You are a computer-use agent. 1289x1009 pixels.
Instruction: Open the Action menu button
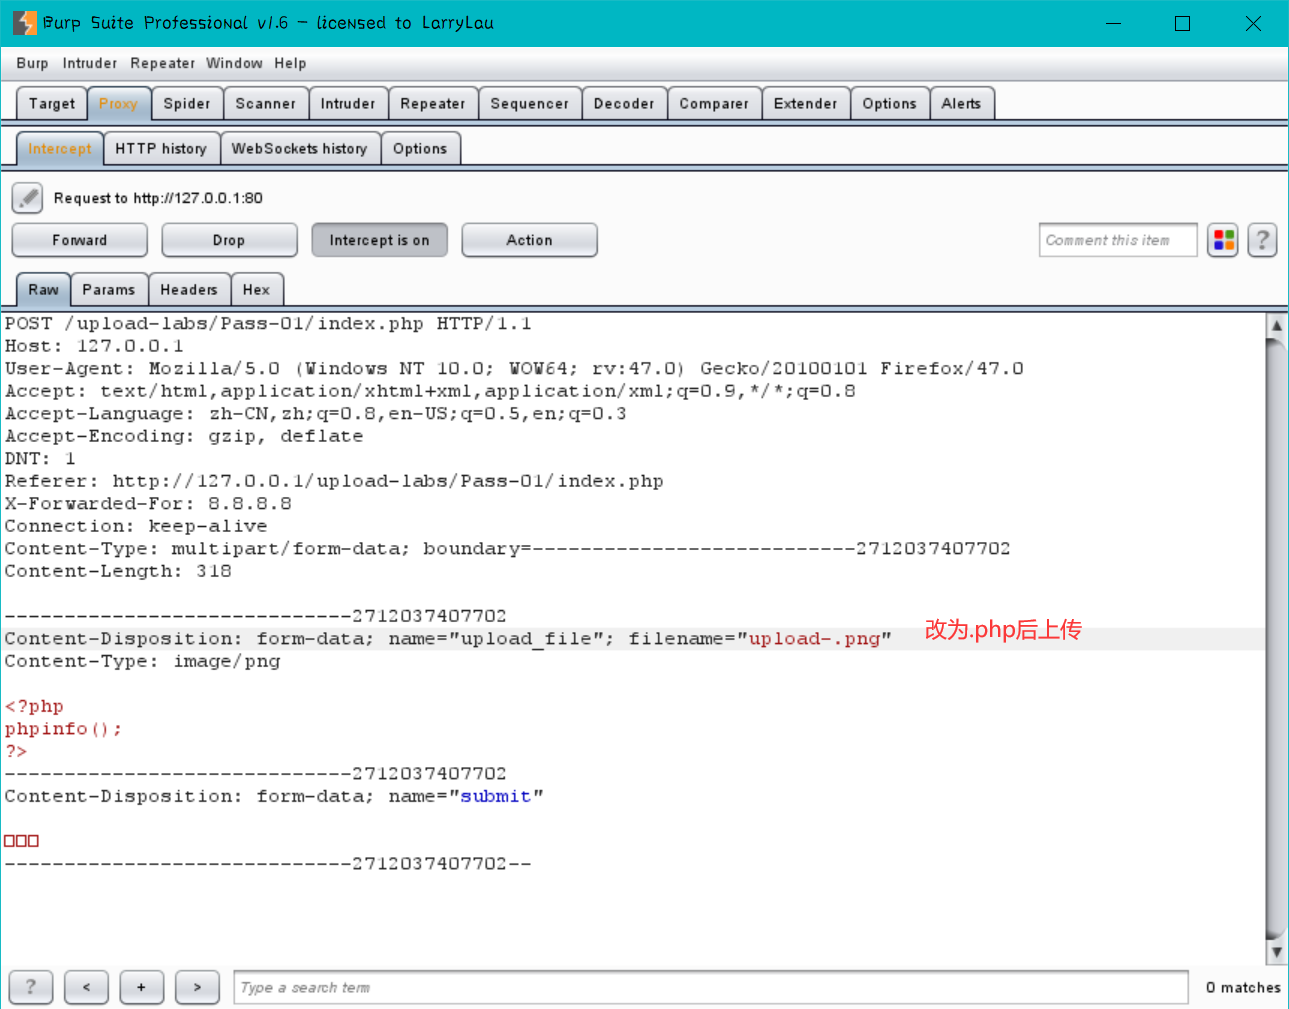click(529, 240)
